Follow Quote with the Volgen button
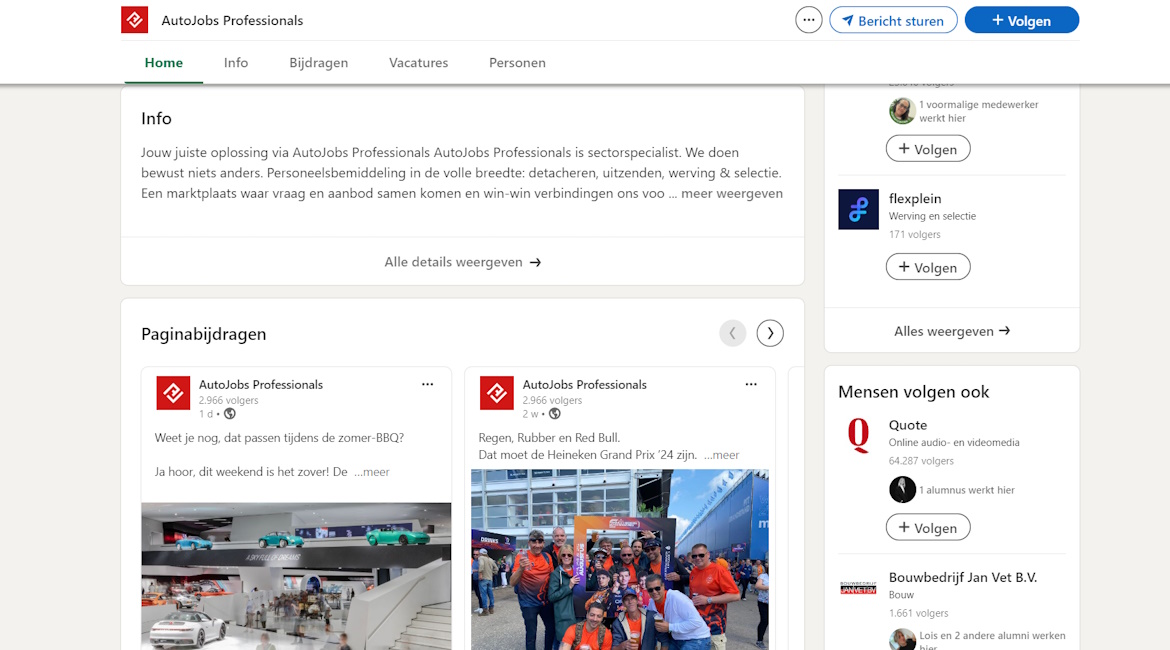1170x650 pixels. (x=928, y=527)
